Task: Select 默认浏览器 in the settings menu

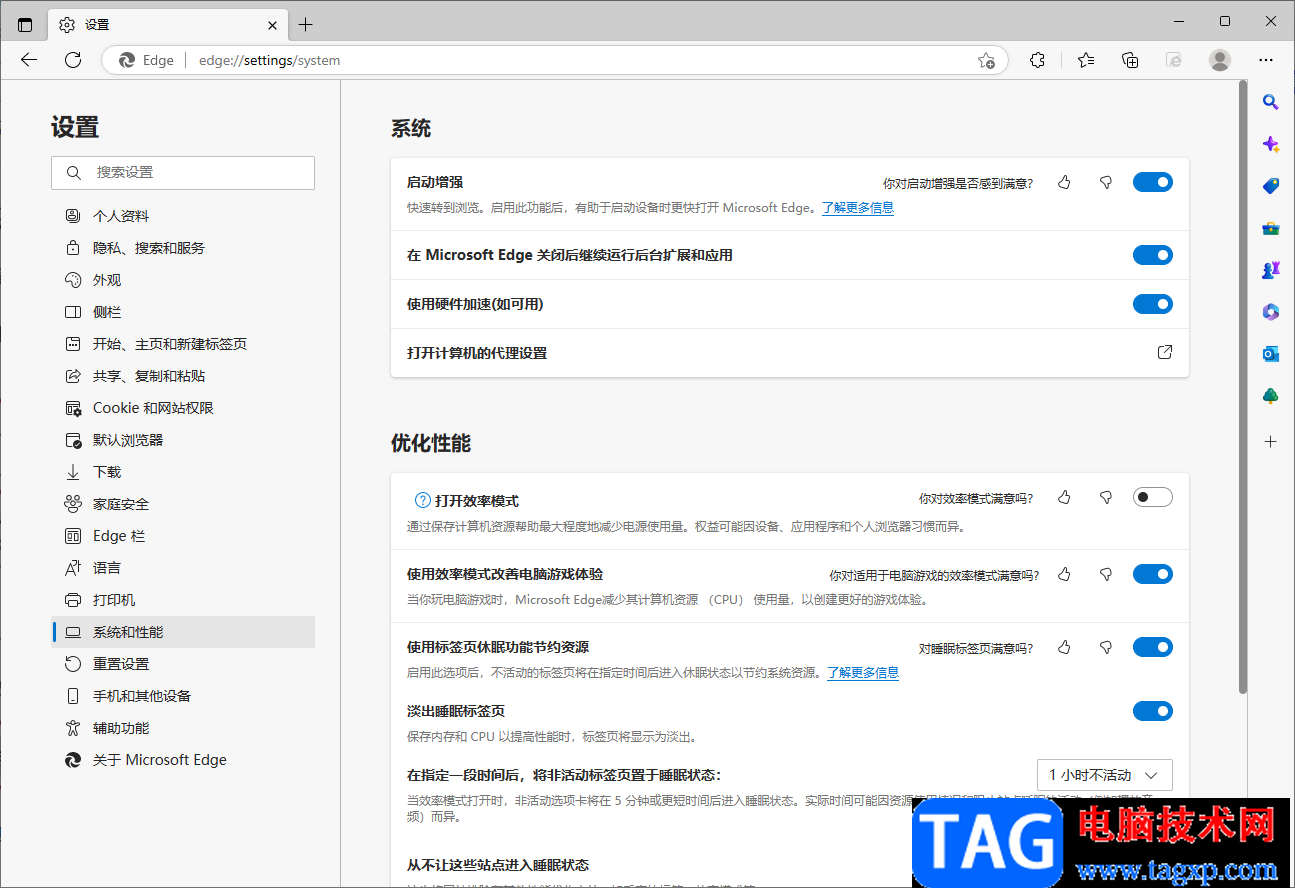Action: pyautogui.click(x=183, y=440)
